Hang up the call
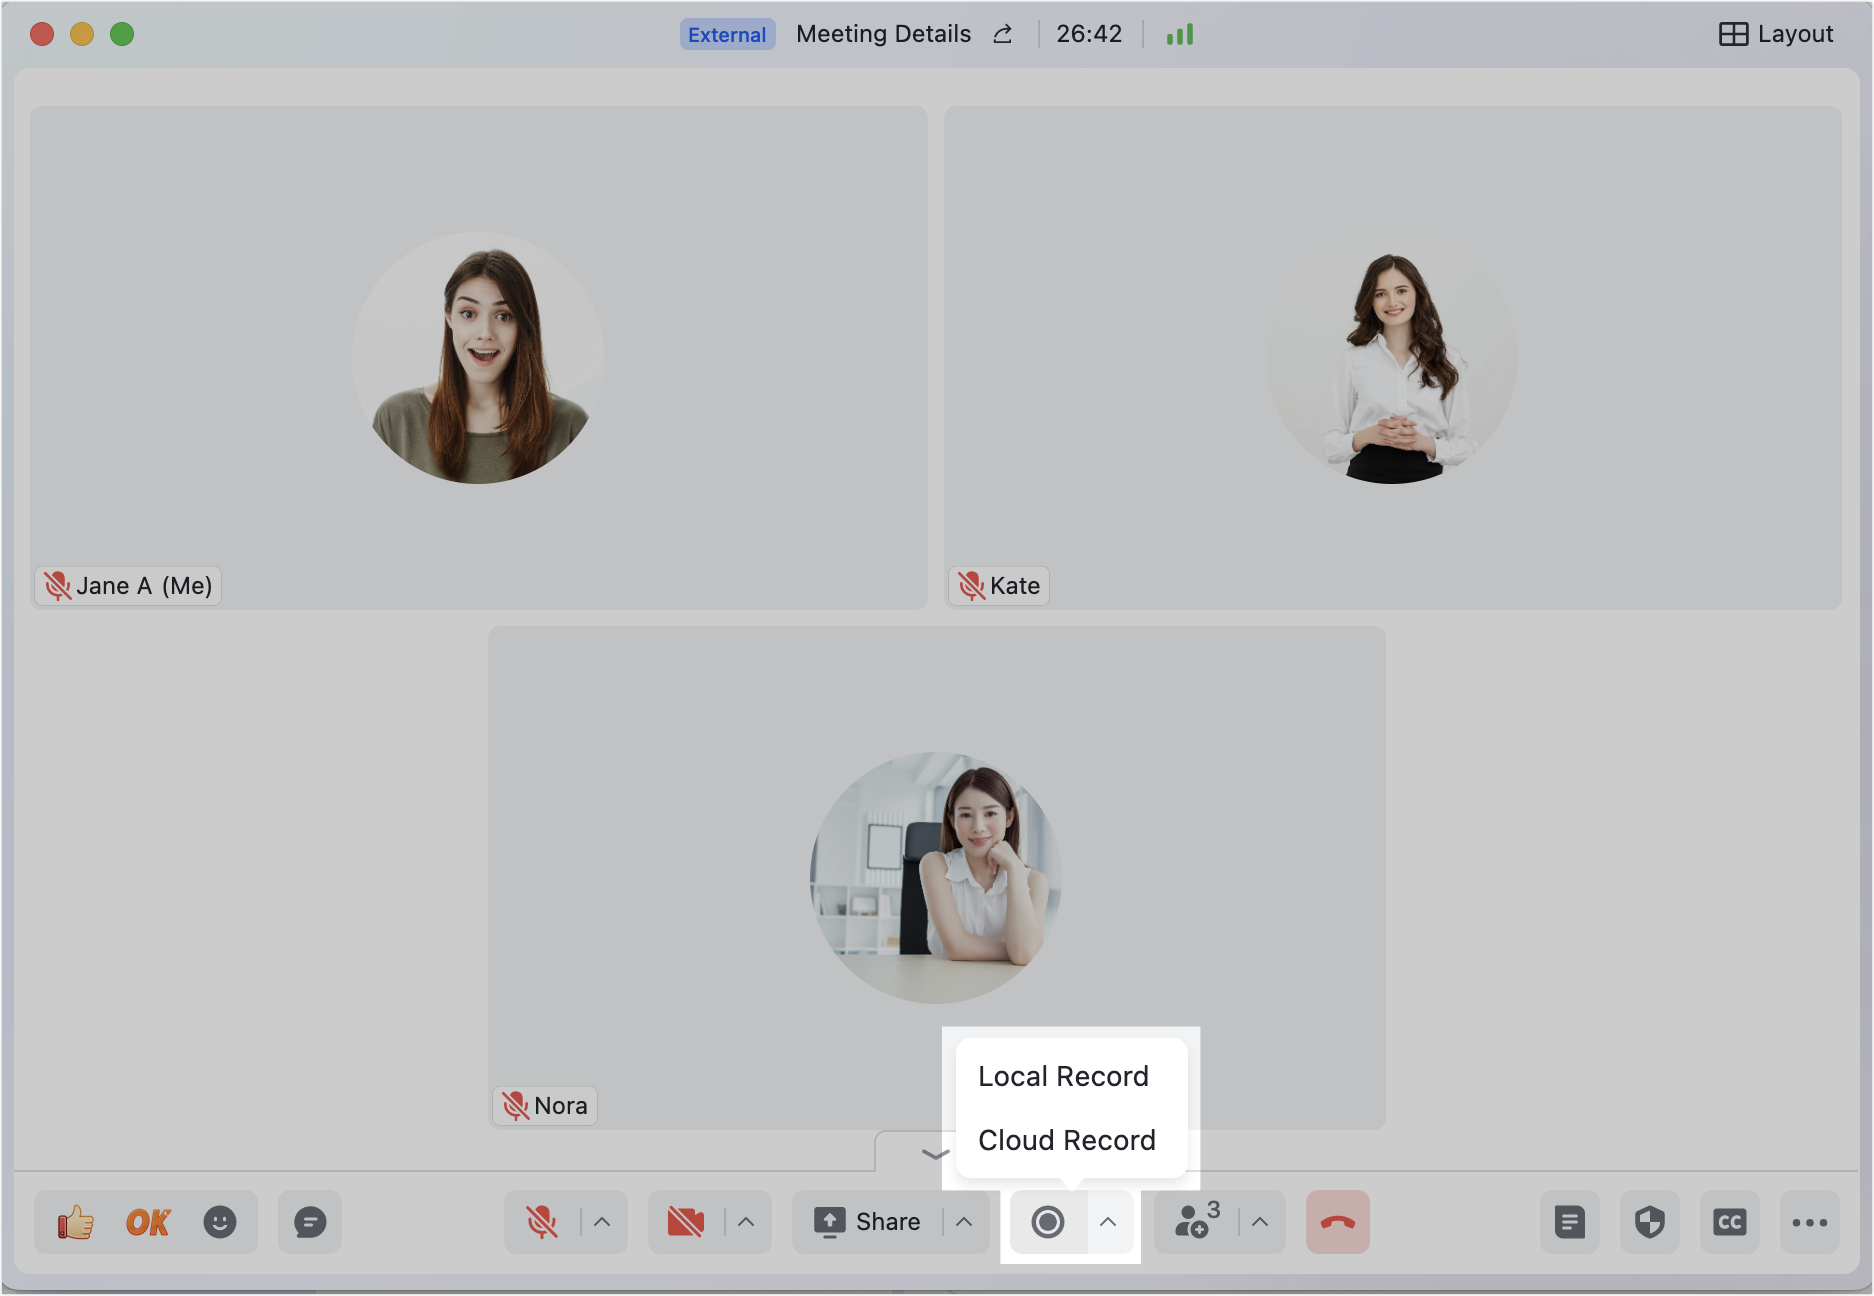The image size is (1874, 1296). coord(1337,1221)
